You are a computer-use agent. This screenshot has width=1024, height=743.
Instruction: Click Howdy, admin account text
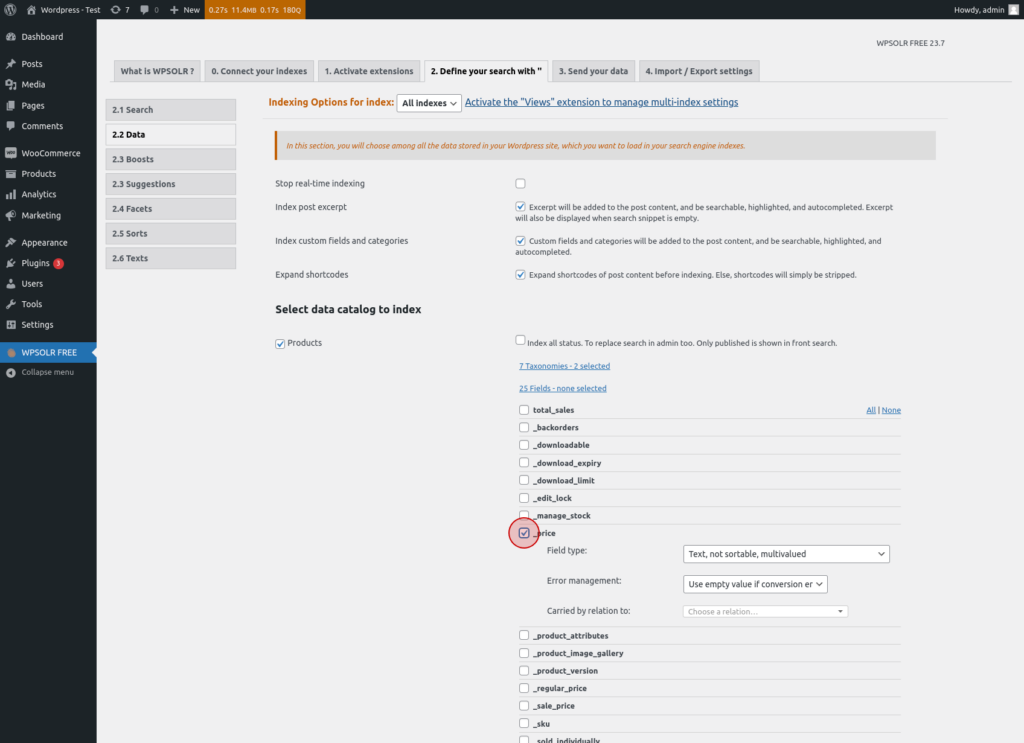tap(979, 10)
